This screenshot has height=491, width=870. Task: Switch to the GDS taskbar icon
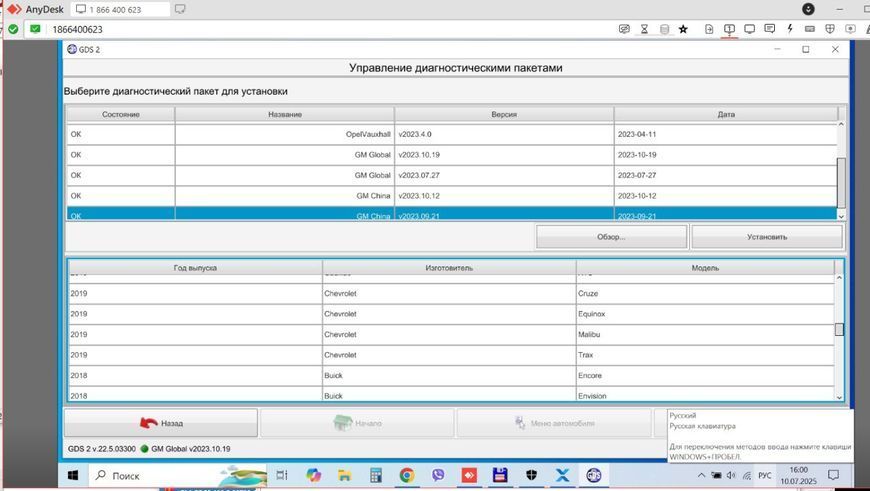[594, 475]
